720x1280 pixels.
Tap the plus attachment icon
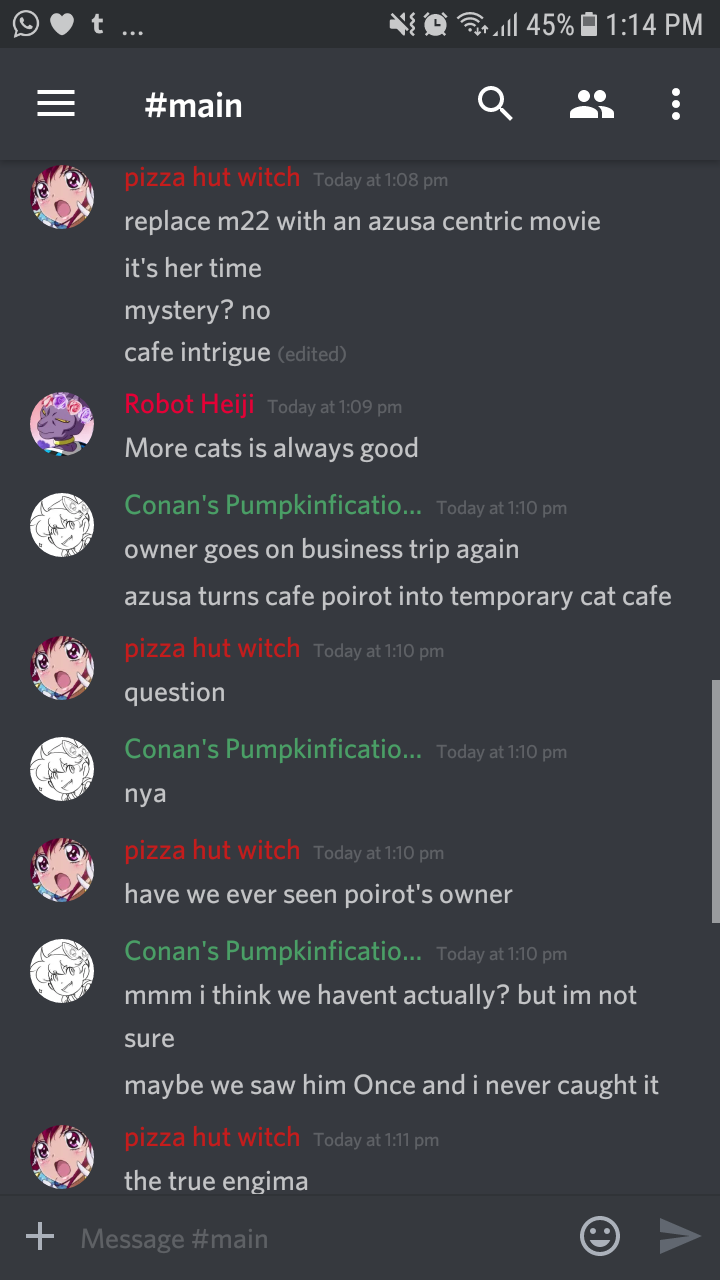click(x=40, y=1237)
